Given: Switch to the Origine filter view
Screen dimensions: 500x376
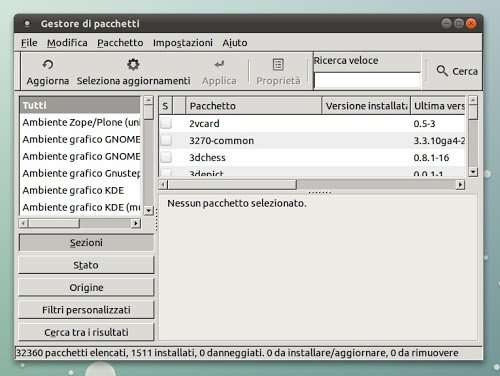Looking at the screenshot, I should tap(86, 287).
